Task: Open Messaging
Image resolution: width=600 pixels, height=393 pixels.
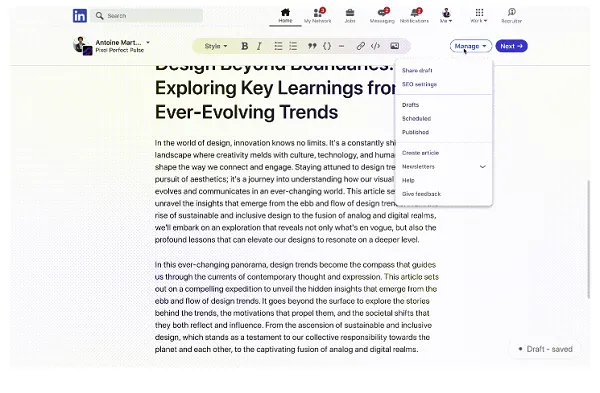Action: pyautogui.click(x=382, y=16)
